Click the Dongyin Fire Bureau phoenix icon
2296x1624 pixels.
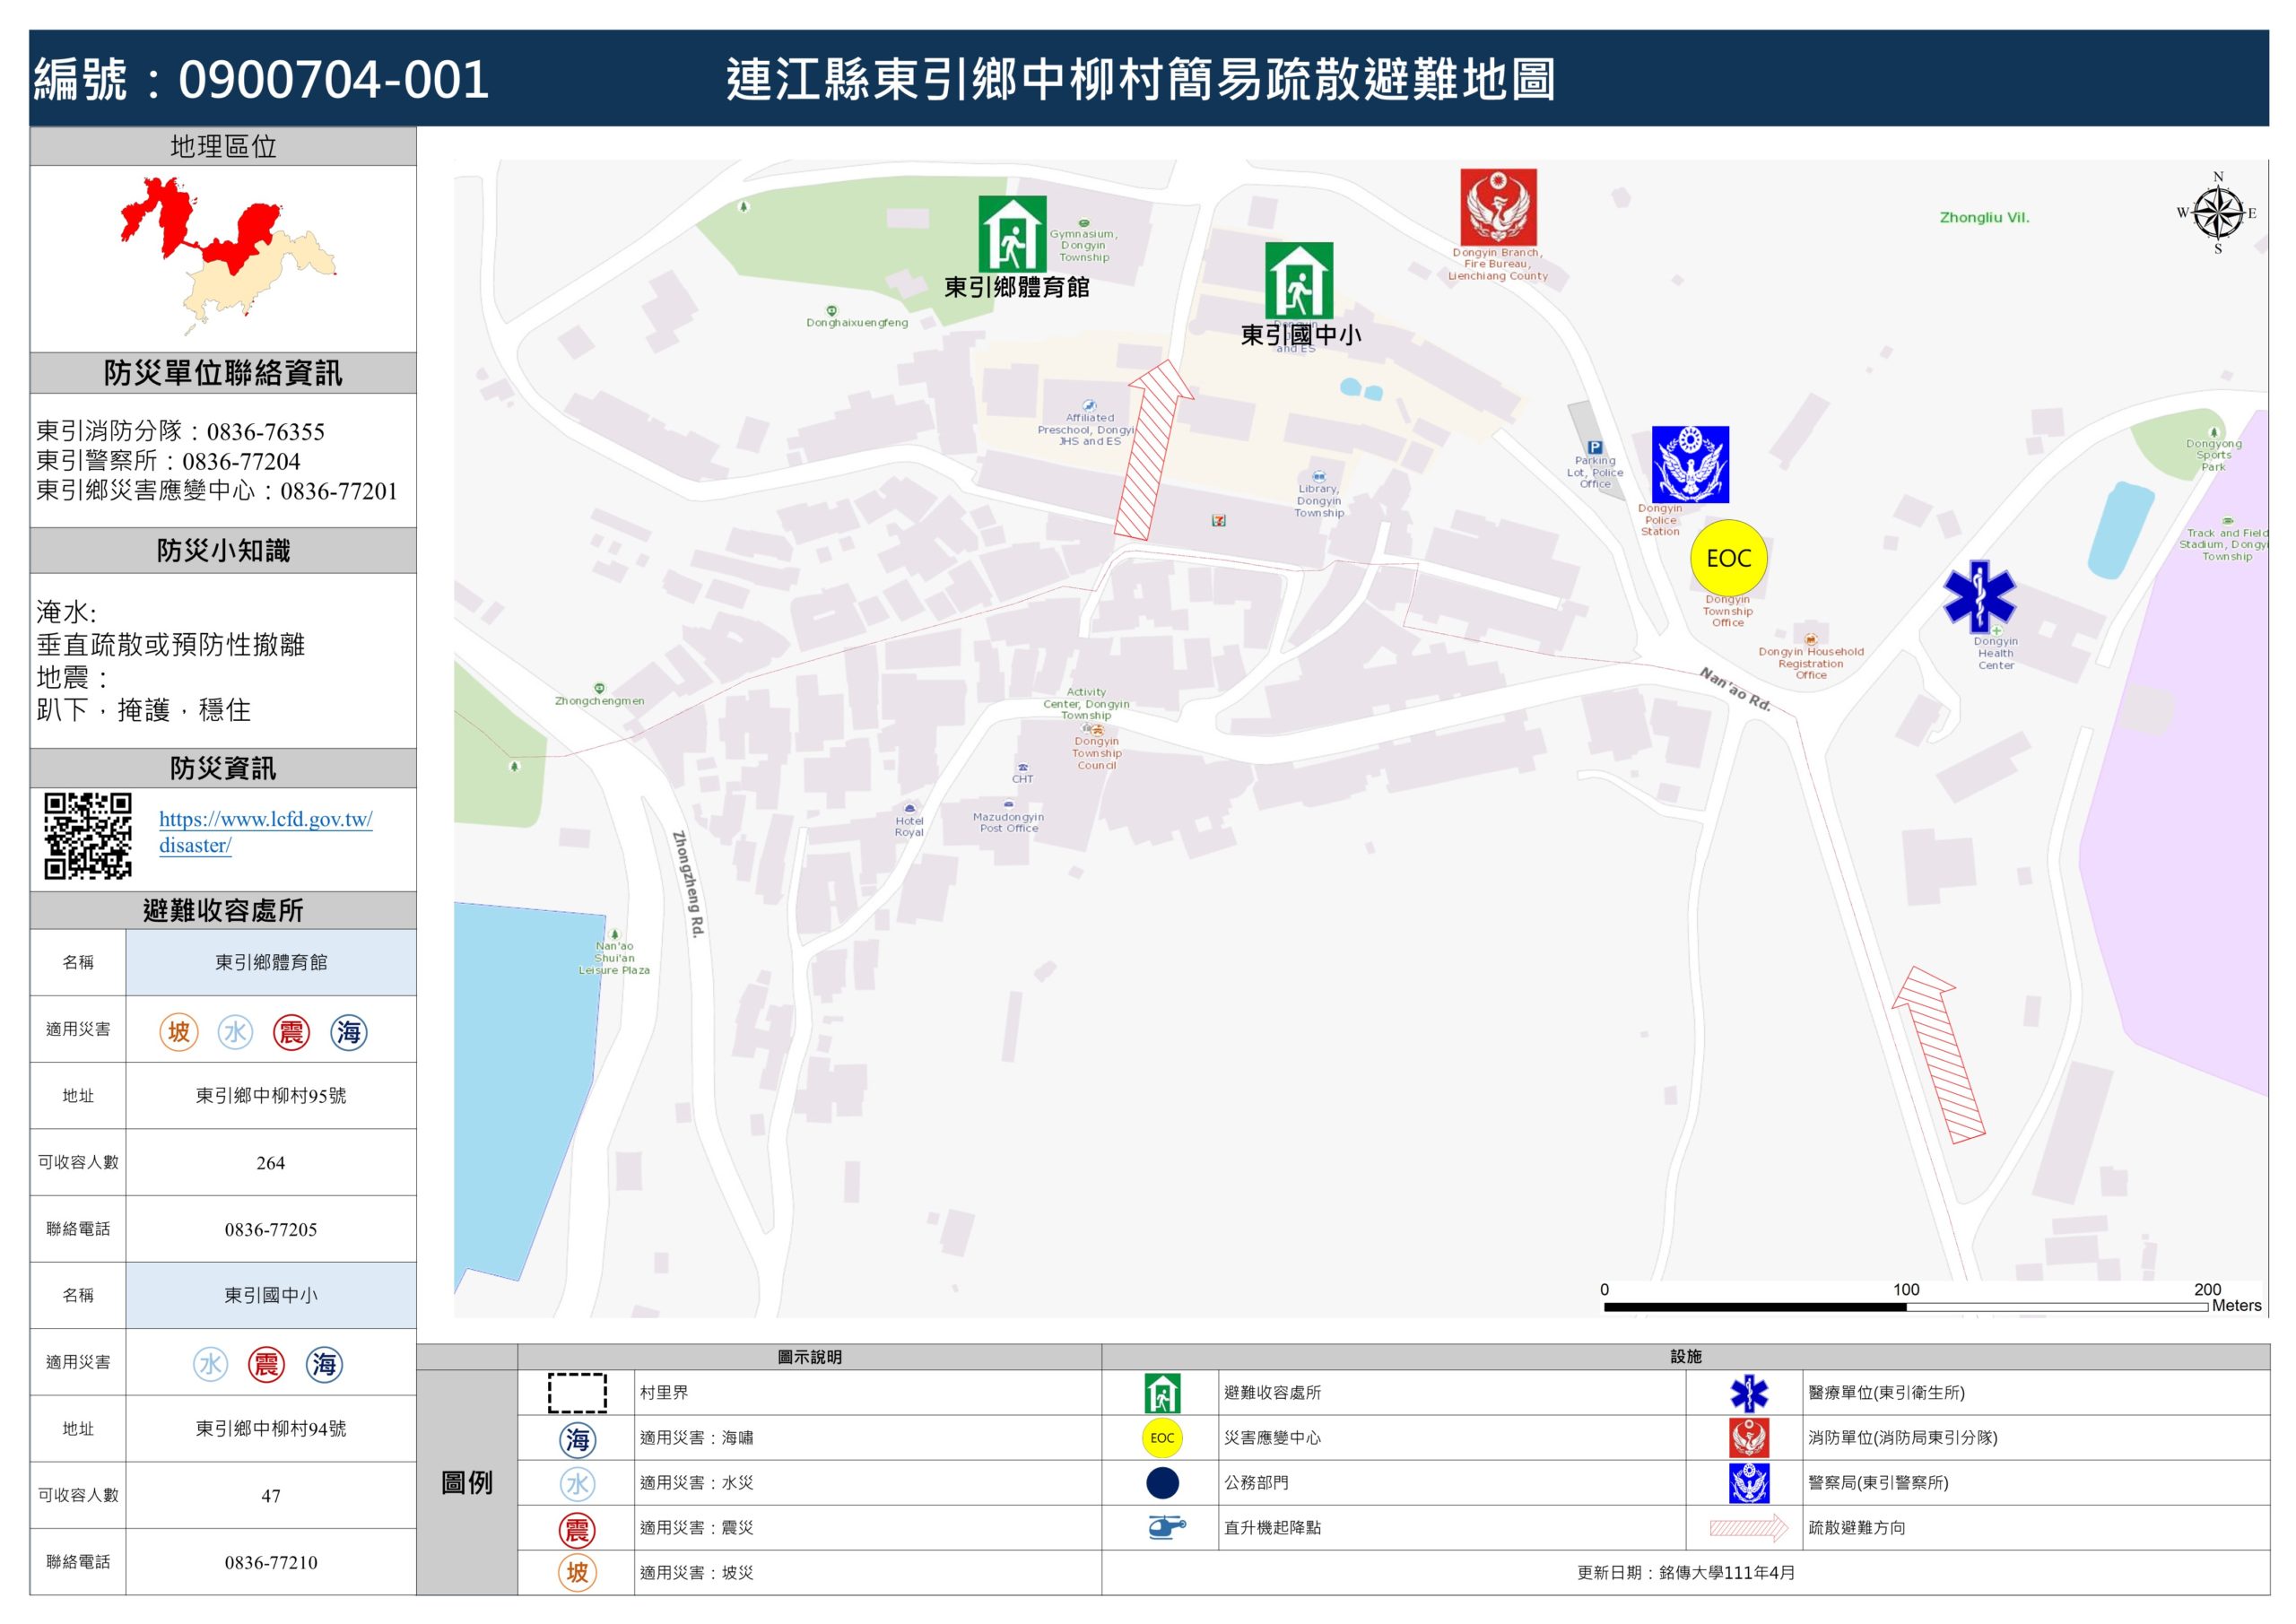point(1497,207)
